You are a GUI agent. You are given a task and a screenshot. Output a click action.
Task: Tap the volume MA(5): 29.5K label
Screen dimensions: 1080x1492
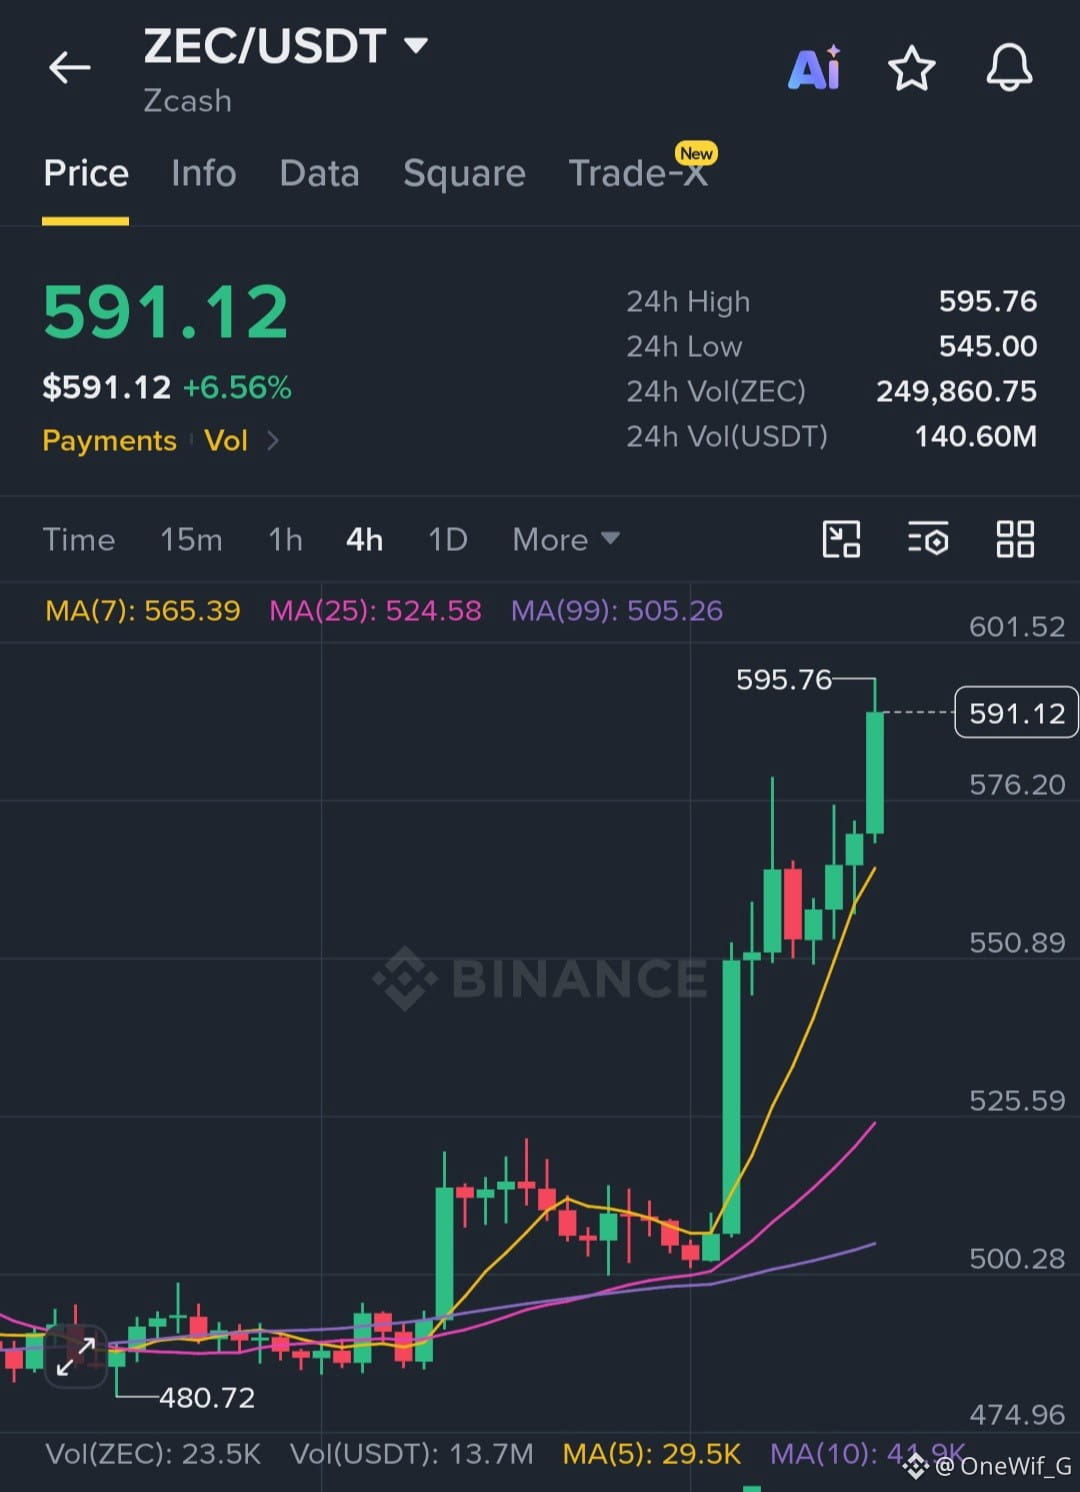[x=651, y=1453]
